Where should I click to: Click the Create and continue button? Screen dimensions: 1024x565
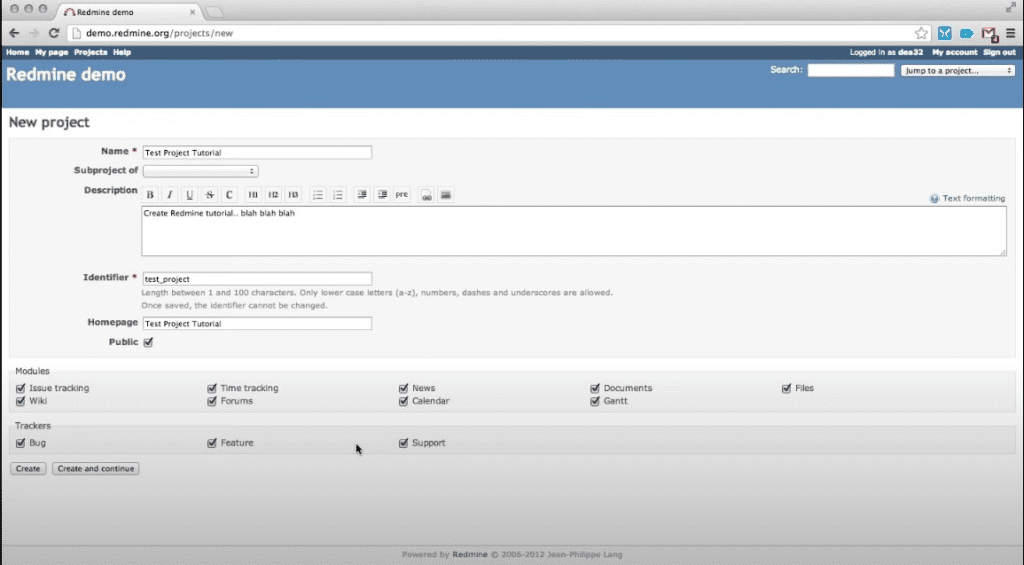click(x=95, y=468)
